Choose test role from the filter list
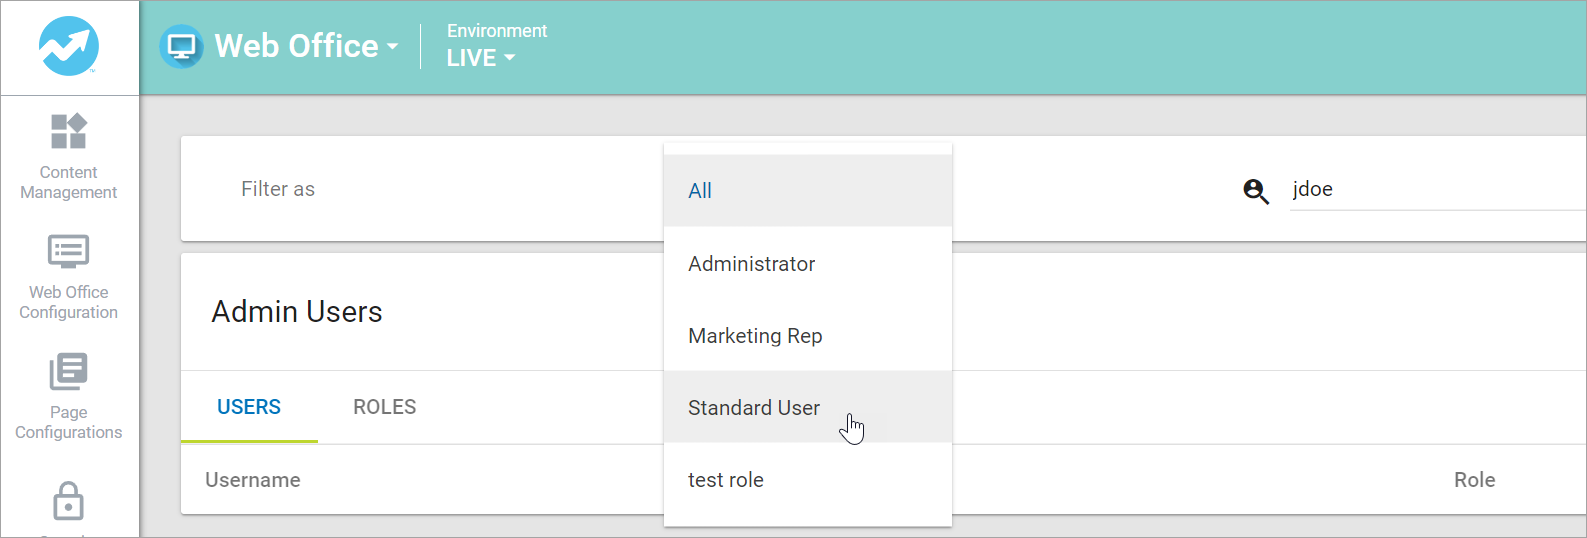 click(726, 480)
